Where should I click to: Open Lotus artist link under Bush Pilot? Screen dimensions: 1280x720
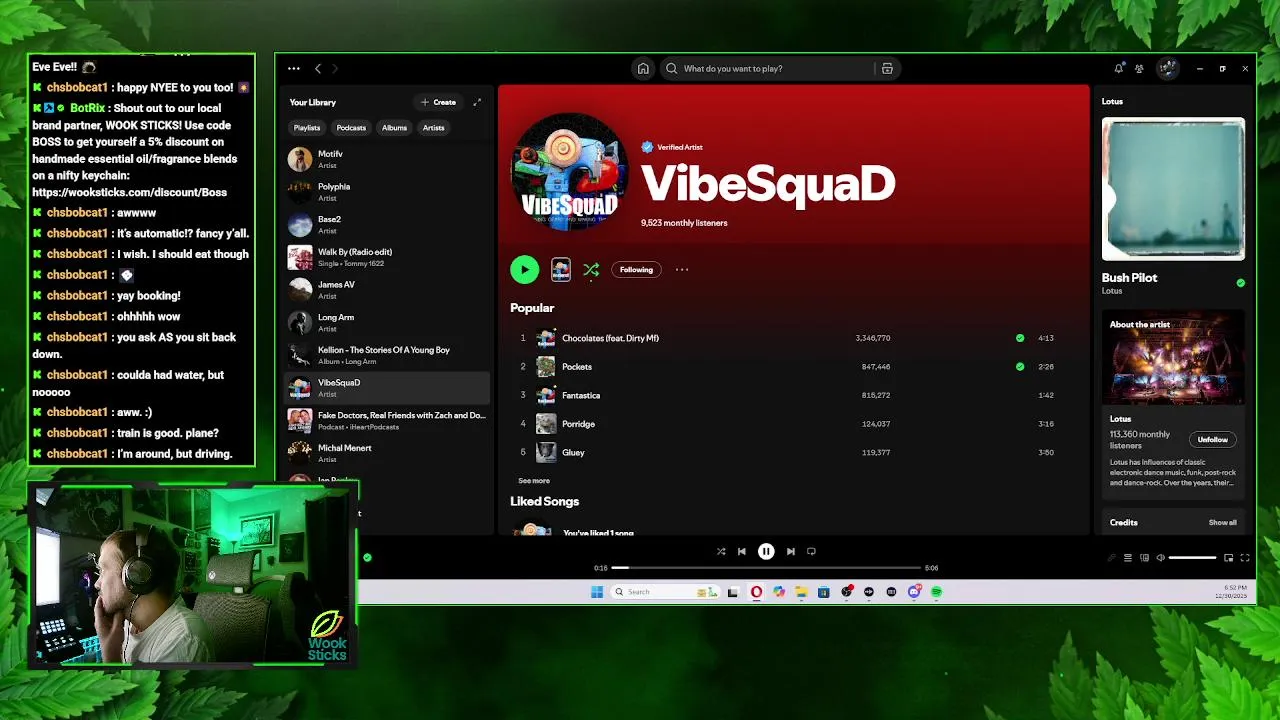click(1112, 291)
